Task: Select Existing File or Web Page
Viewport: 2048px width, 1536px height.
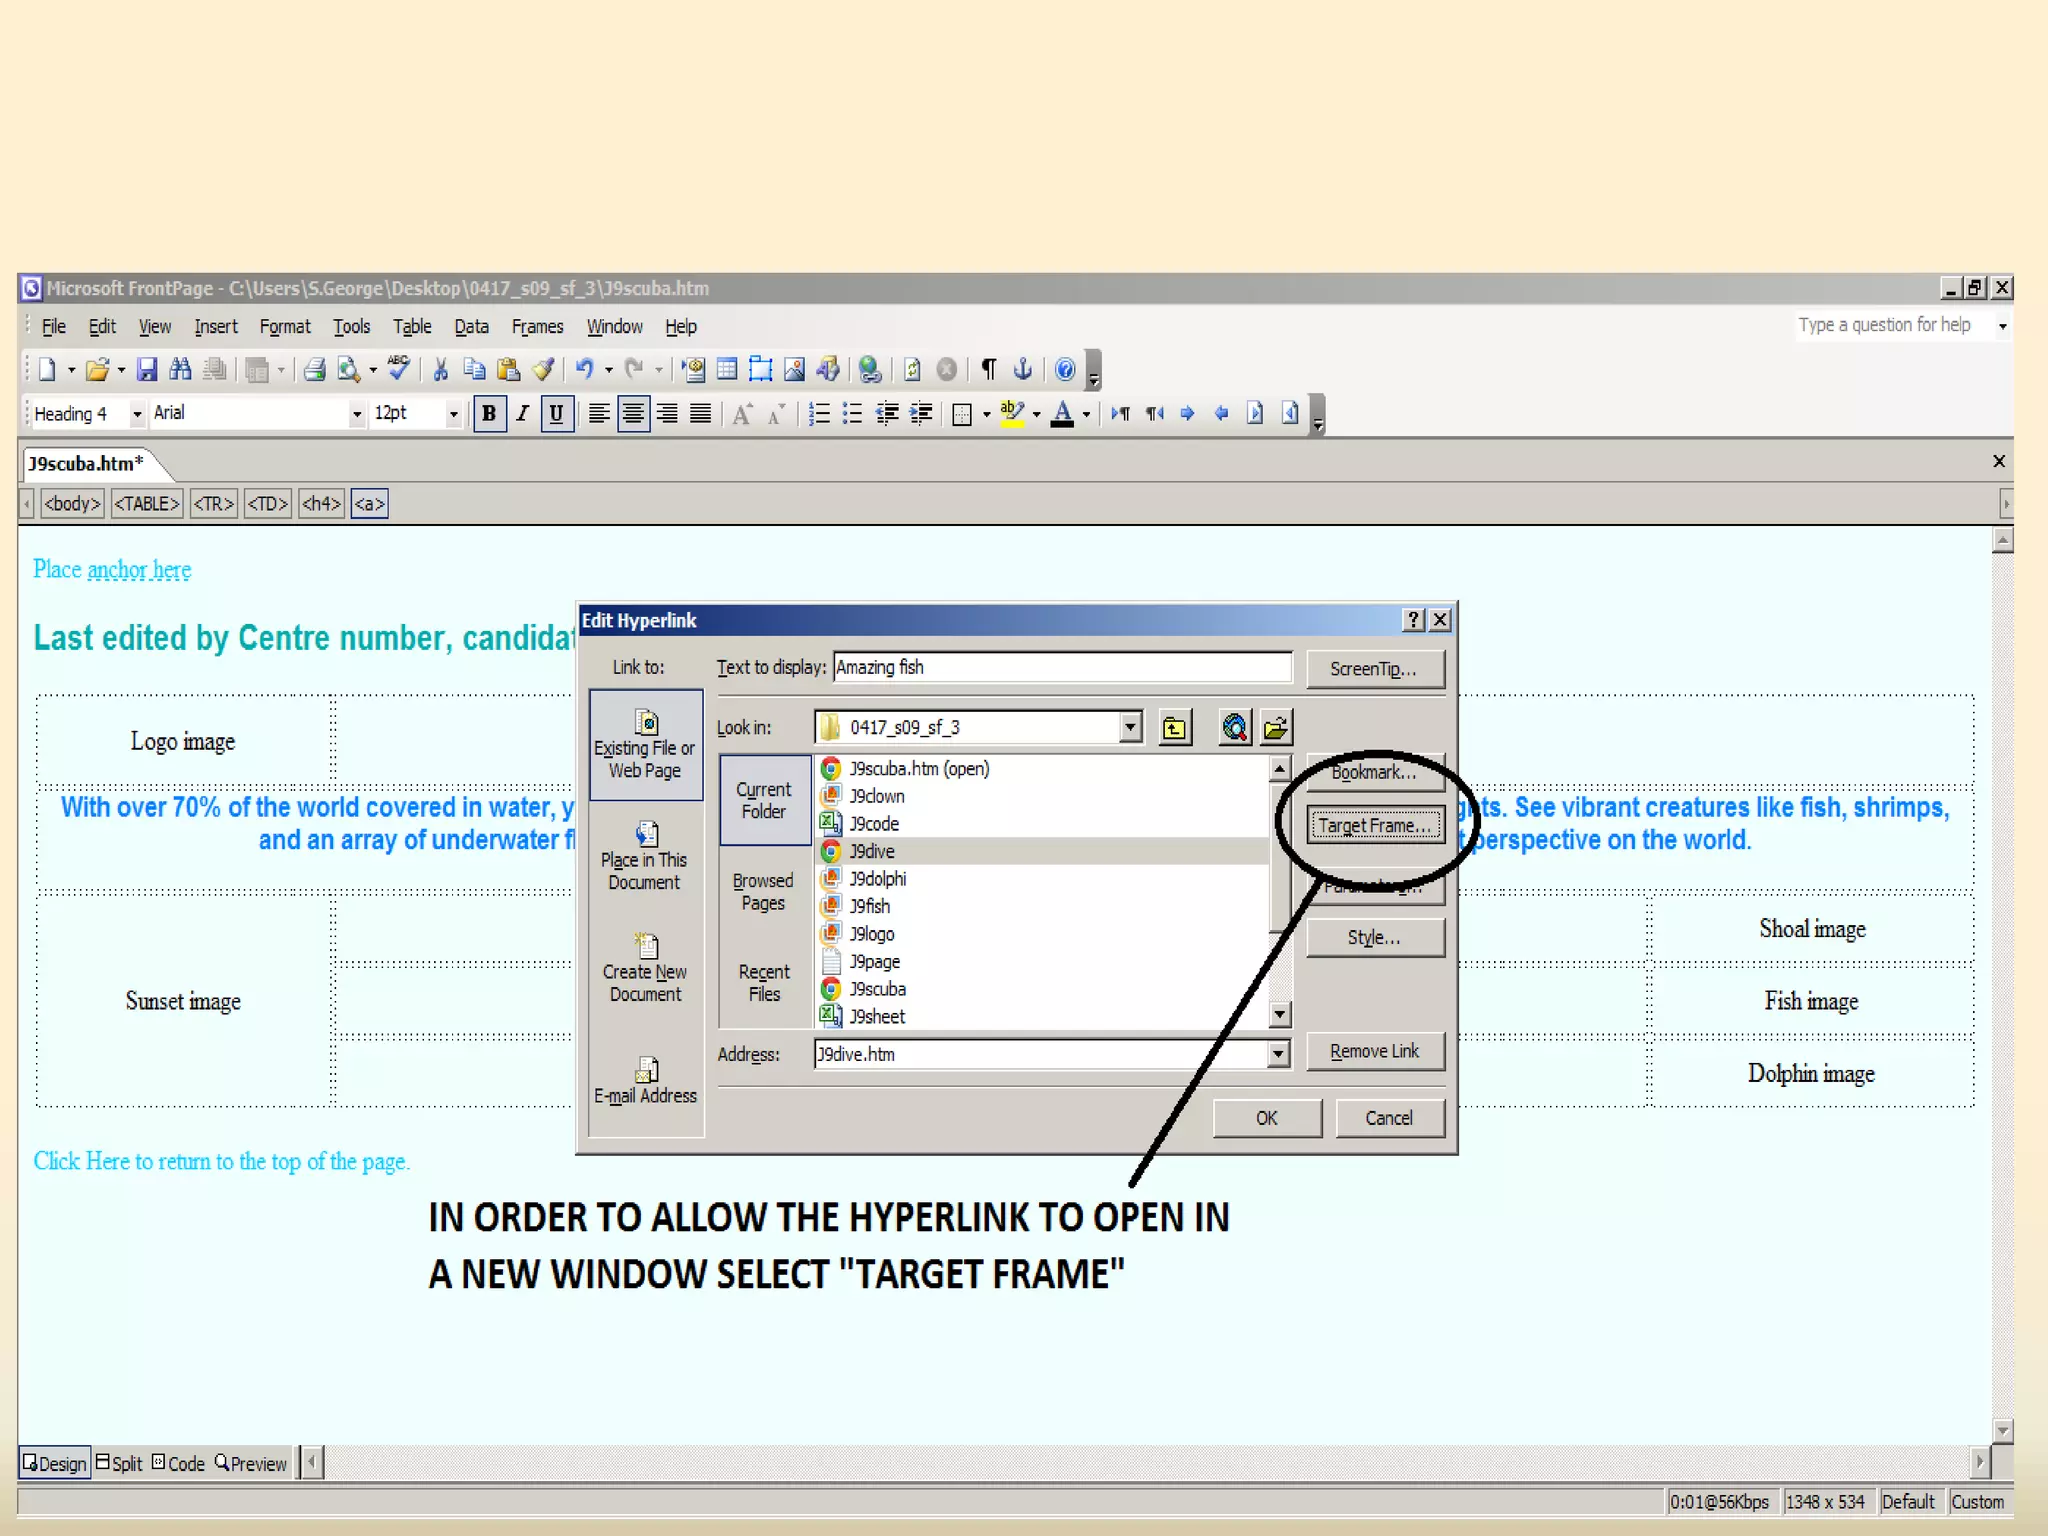Action: [645, 746]
